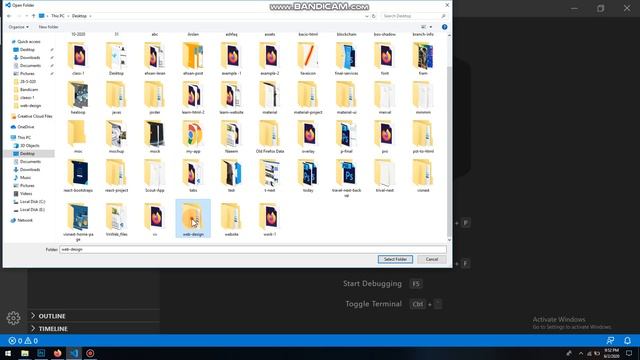Click the Search Desktop box
This screenshot has height=360, width=640.
(414, 16)
